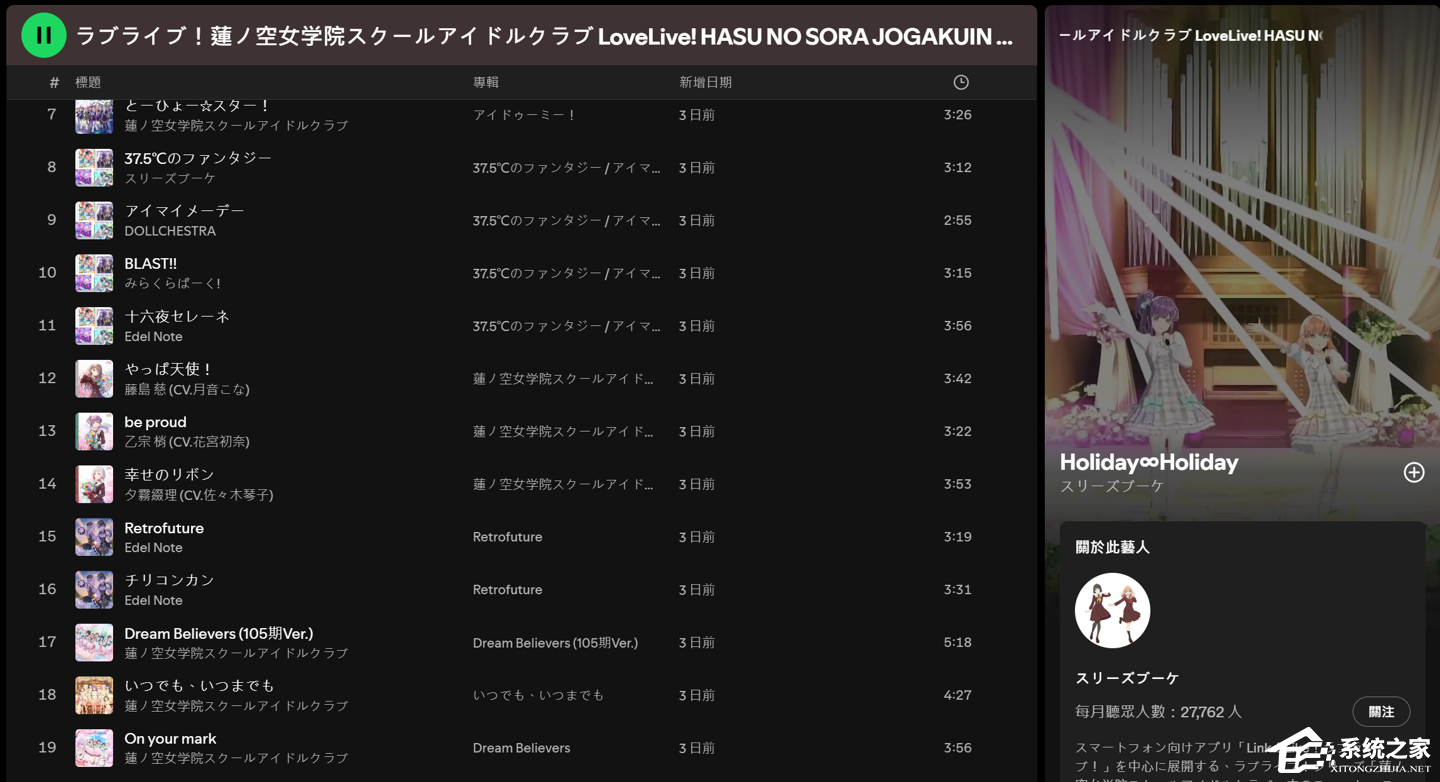This screenshot has height=782, width=1440.
Task: Select track On your mark
Action: pyautogui.click(x=170, y=739)
